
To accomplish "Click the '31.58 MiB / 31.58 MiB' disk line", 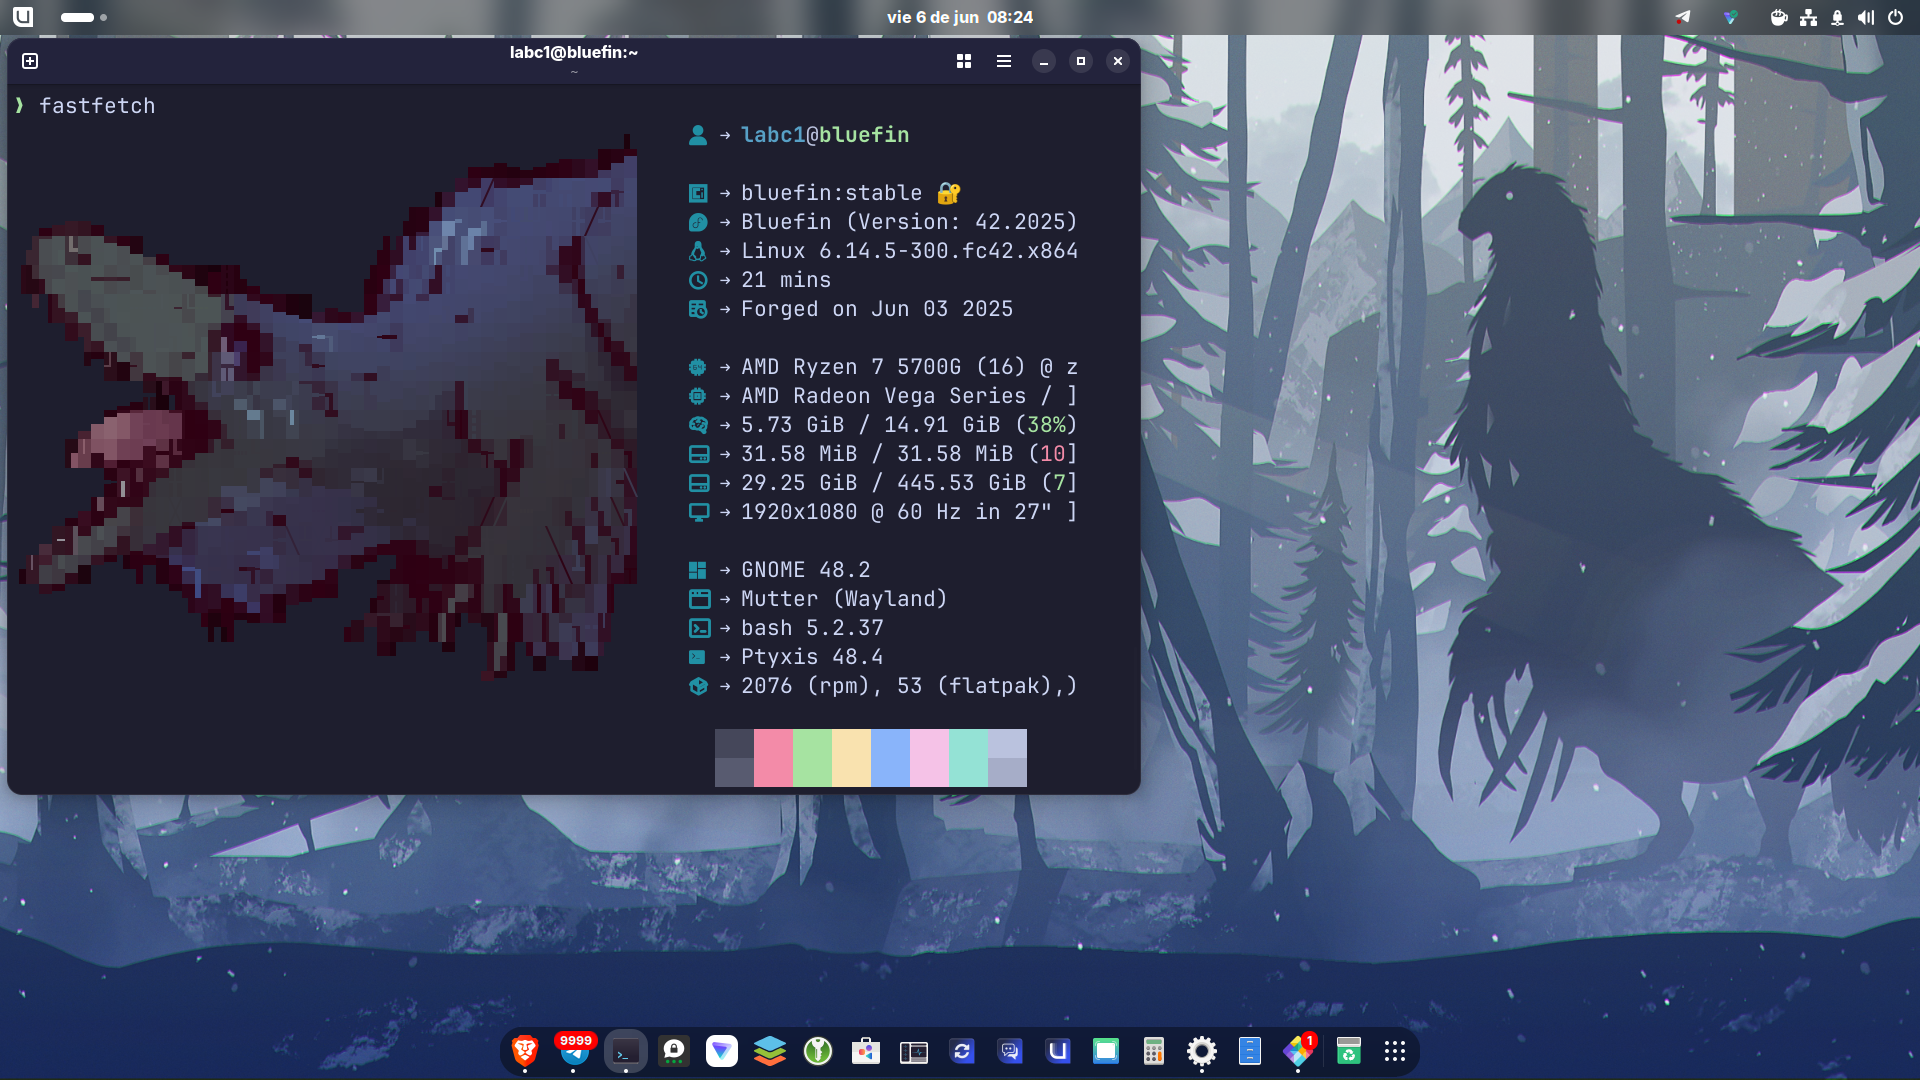I will 908,454.
